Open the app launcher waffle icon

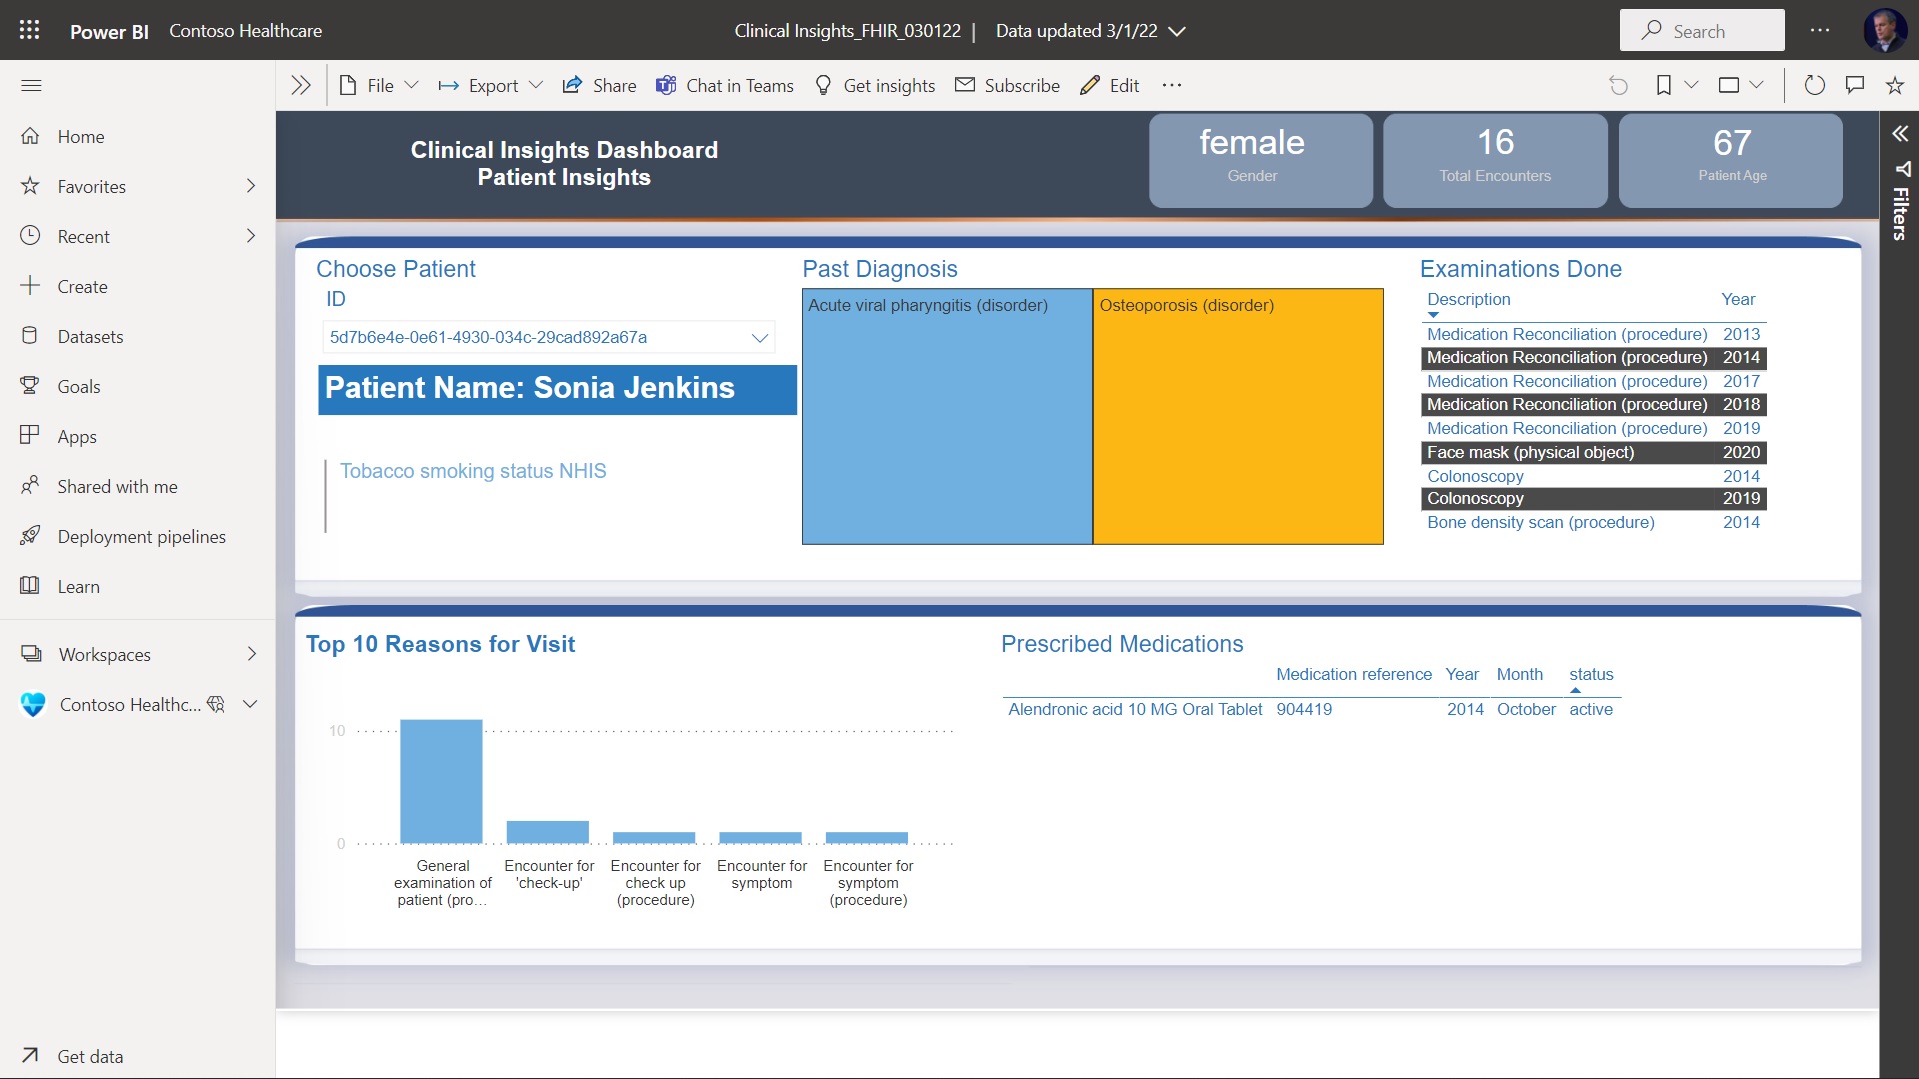point(29,30)
